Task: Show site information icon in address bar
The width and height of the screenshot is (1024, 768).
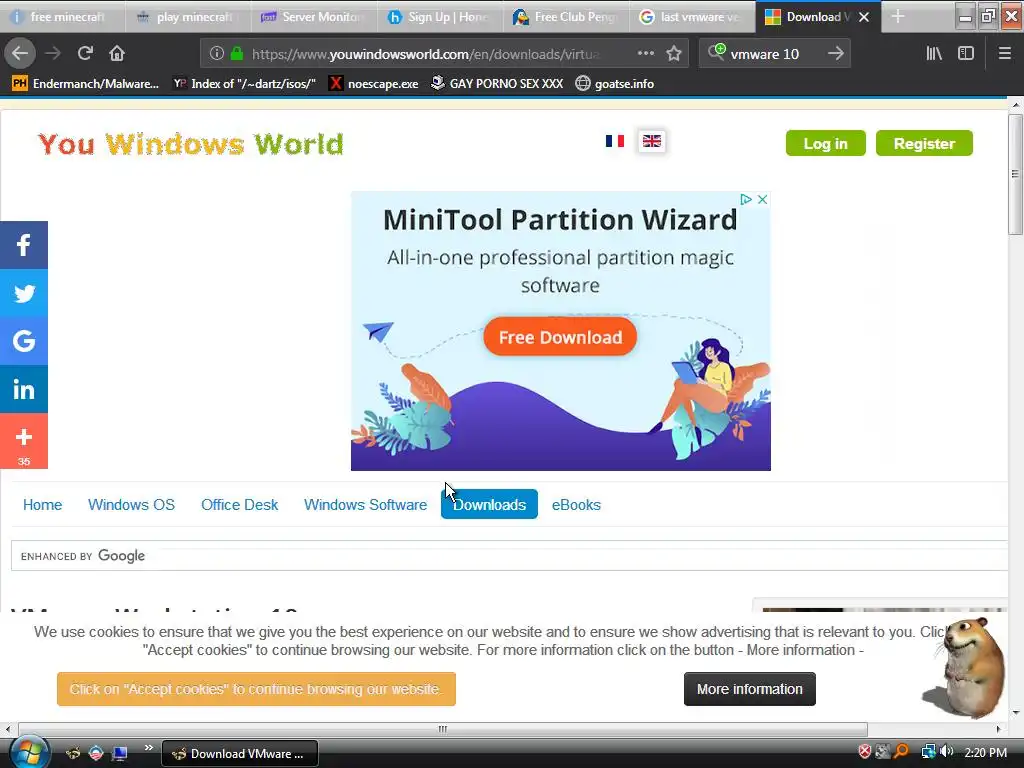Action: pyautogui.click(x=216, y=54)
